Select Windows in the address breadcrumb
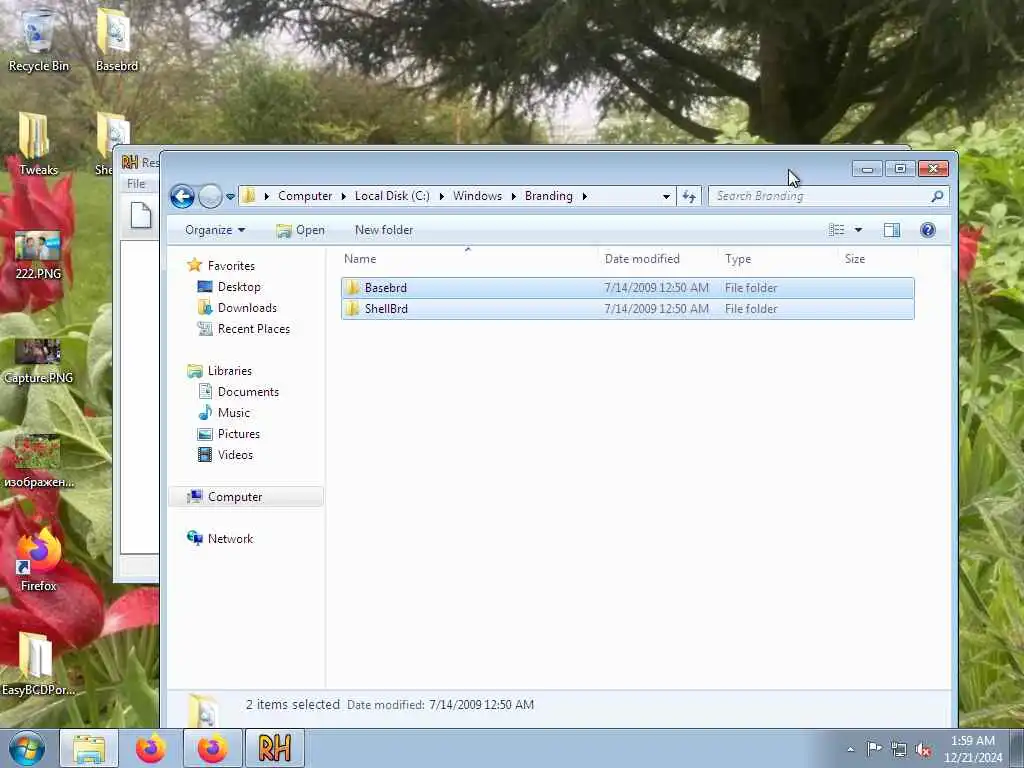The image size is (1024, 768). point(477,196)
